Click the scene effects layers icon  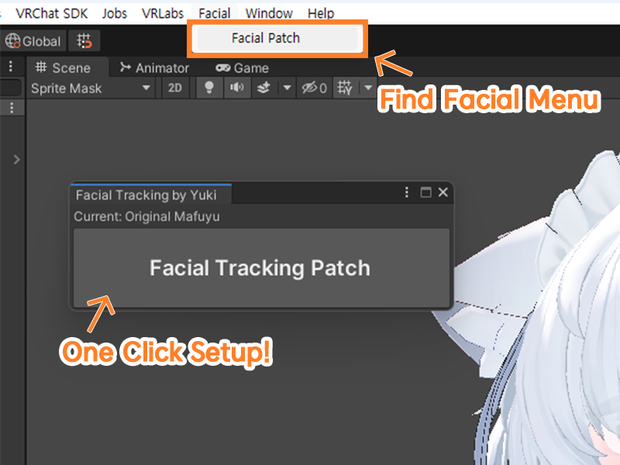(263, 88)
